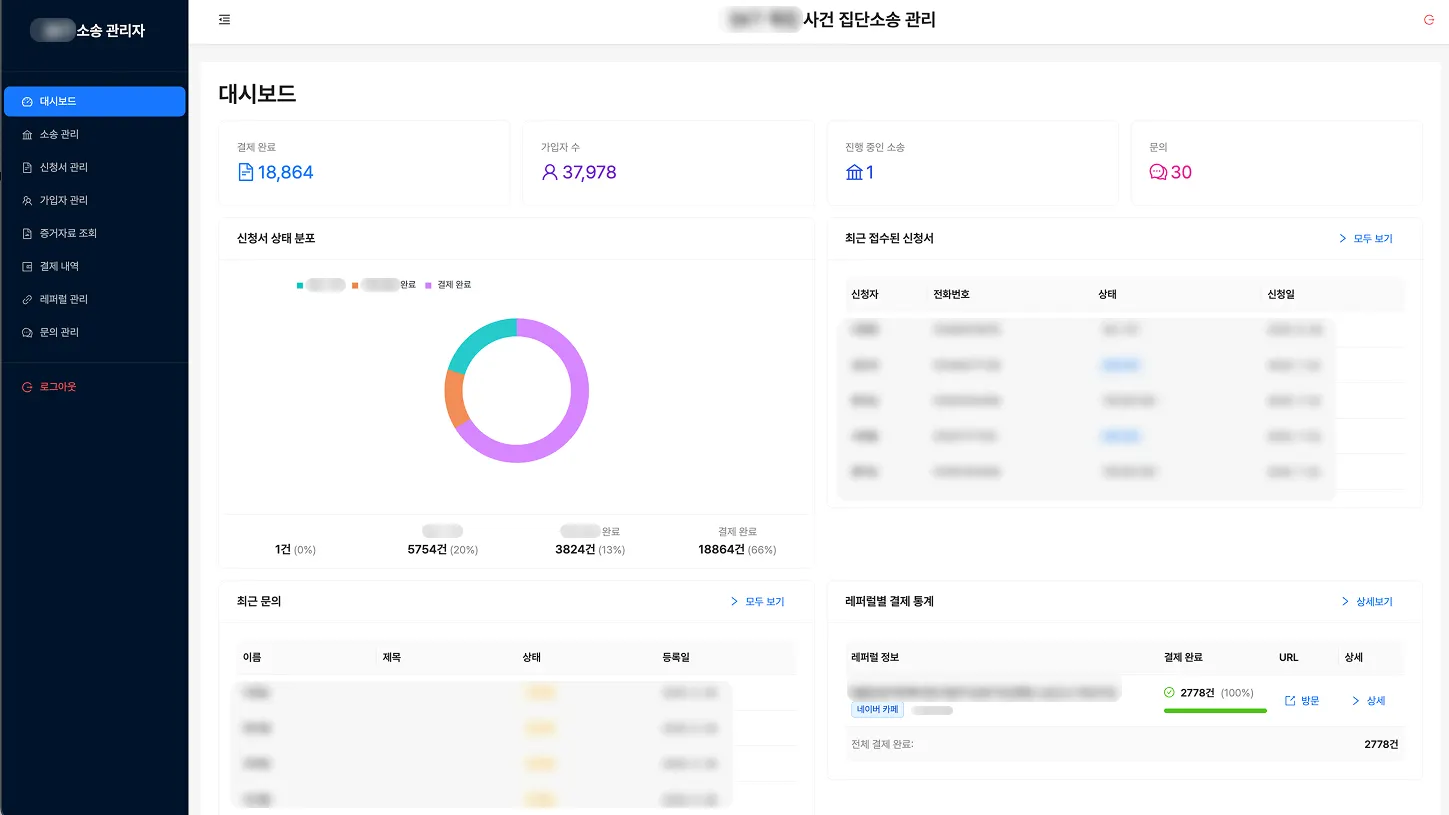Click the logout icon in the top header
This screenshot has height=815, width=1449.
click(1428, 20)
